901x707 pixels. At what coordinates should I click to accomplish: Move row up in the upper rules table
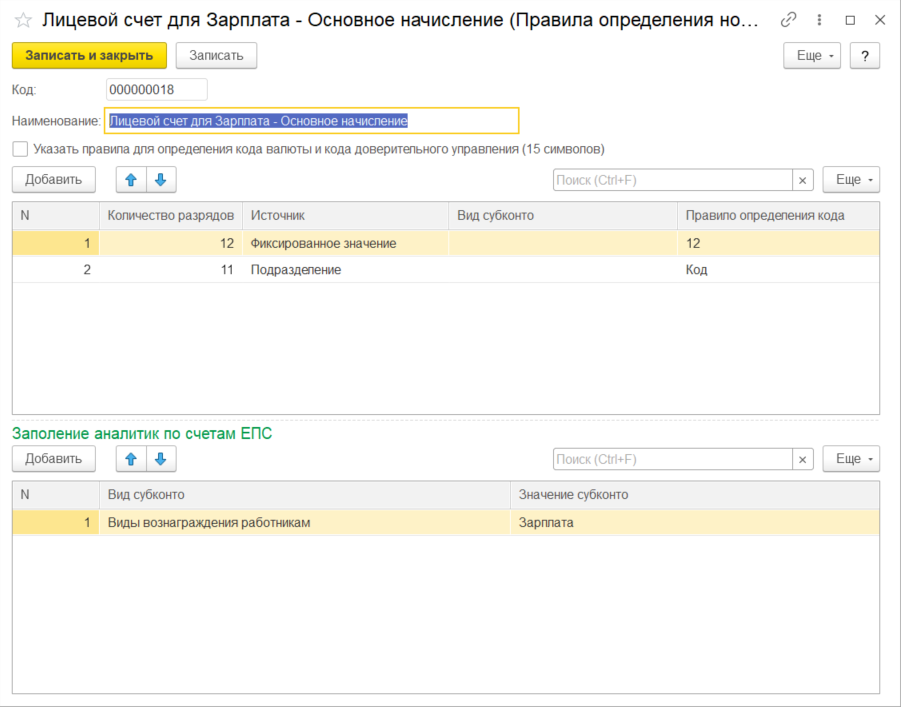click(131, 180)
